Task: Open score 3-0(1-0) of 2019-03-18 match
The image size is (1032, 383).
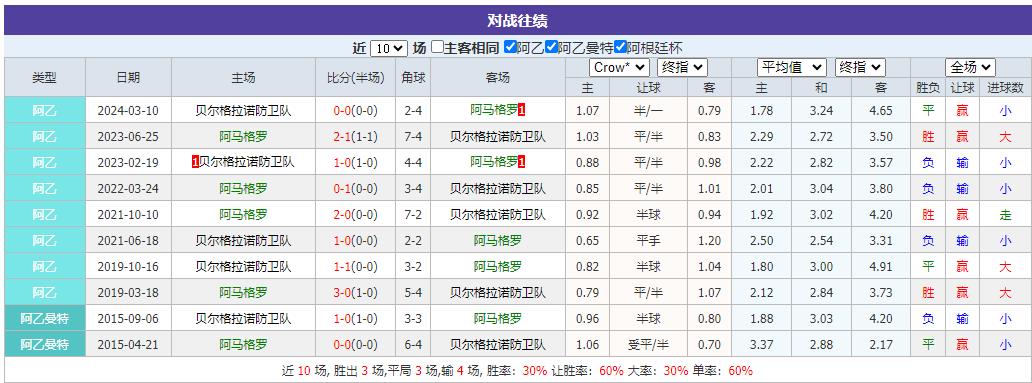Action: [x=355, y=293]
